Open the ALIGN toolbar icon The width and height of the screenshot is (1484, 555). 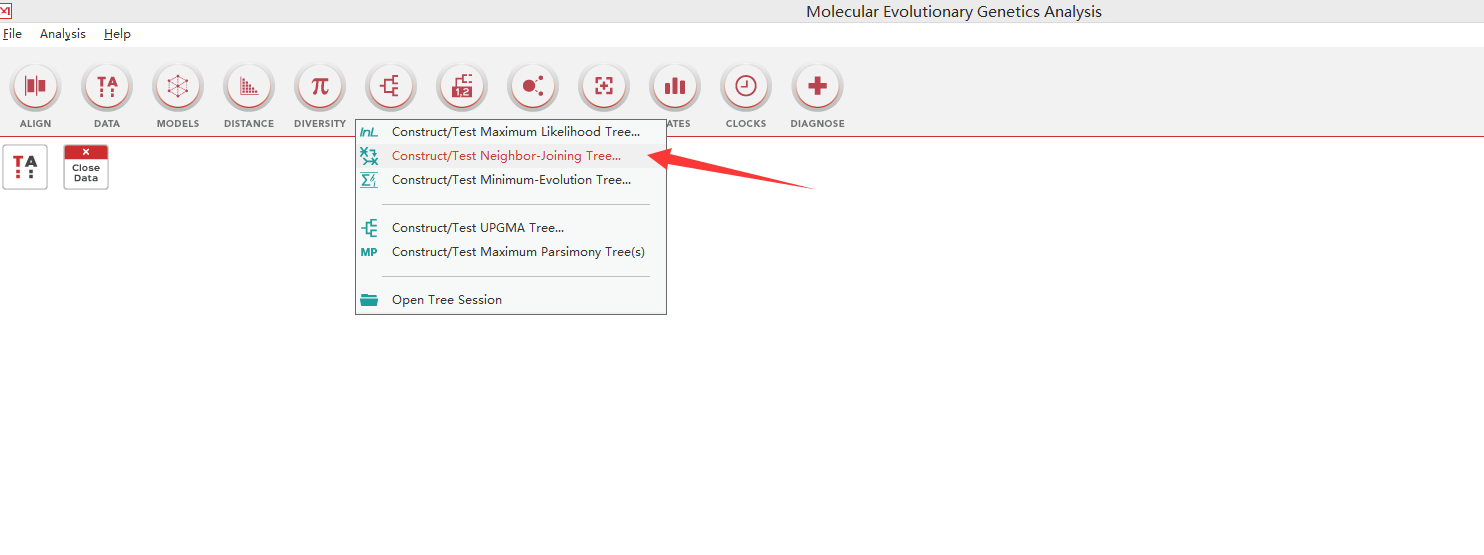point(35,87)
